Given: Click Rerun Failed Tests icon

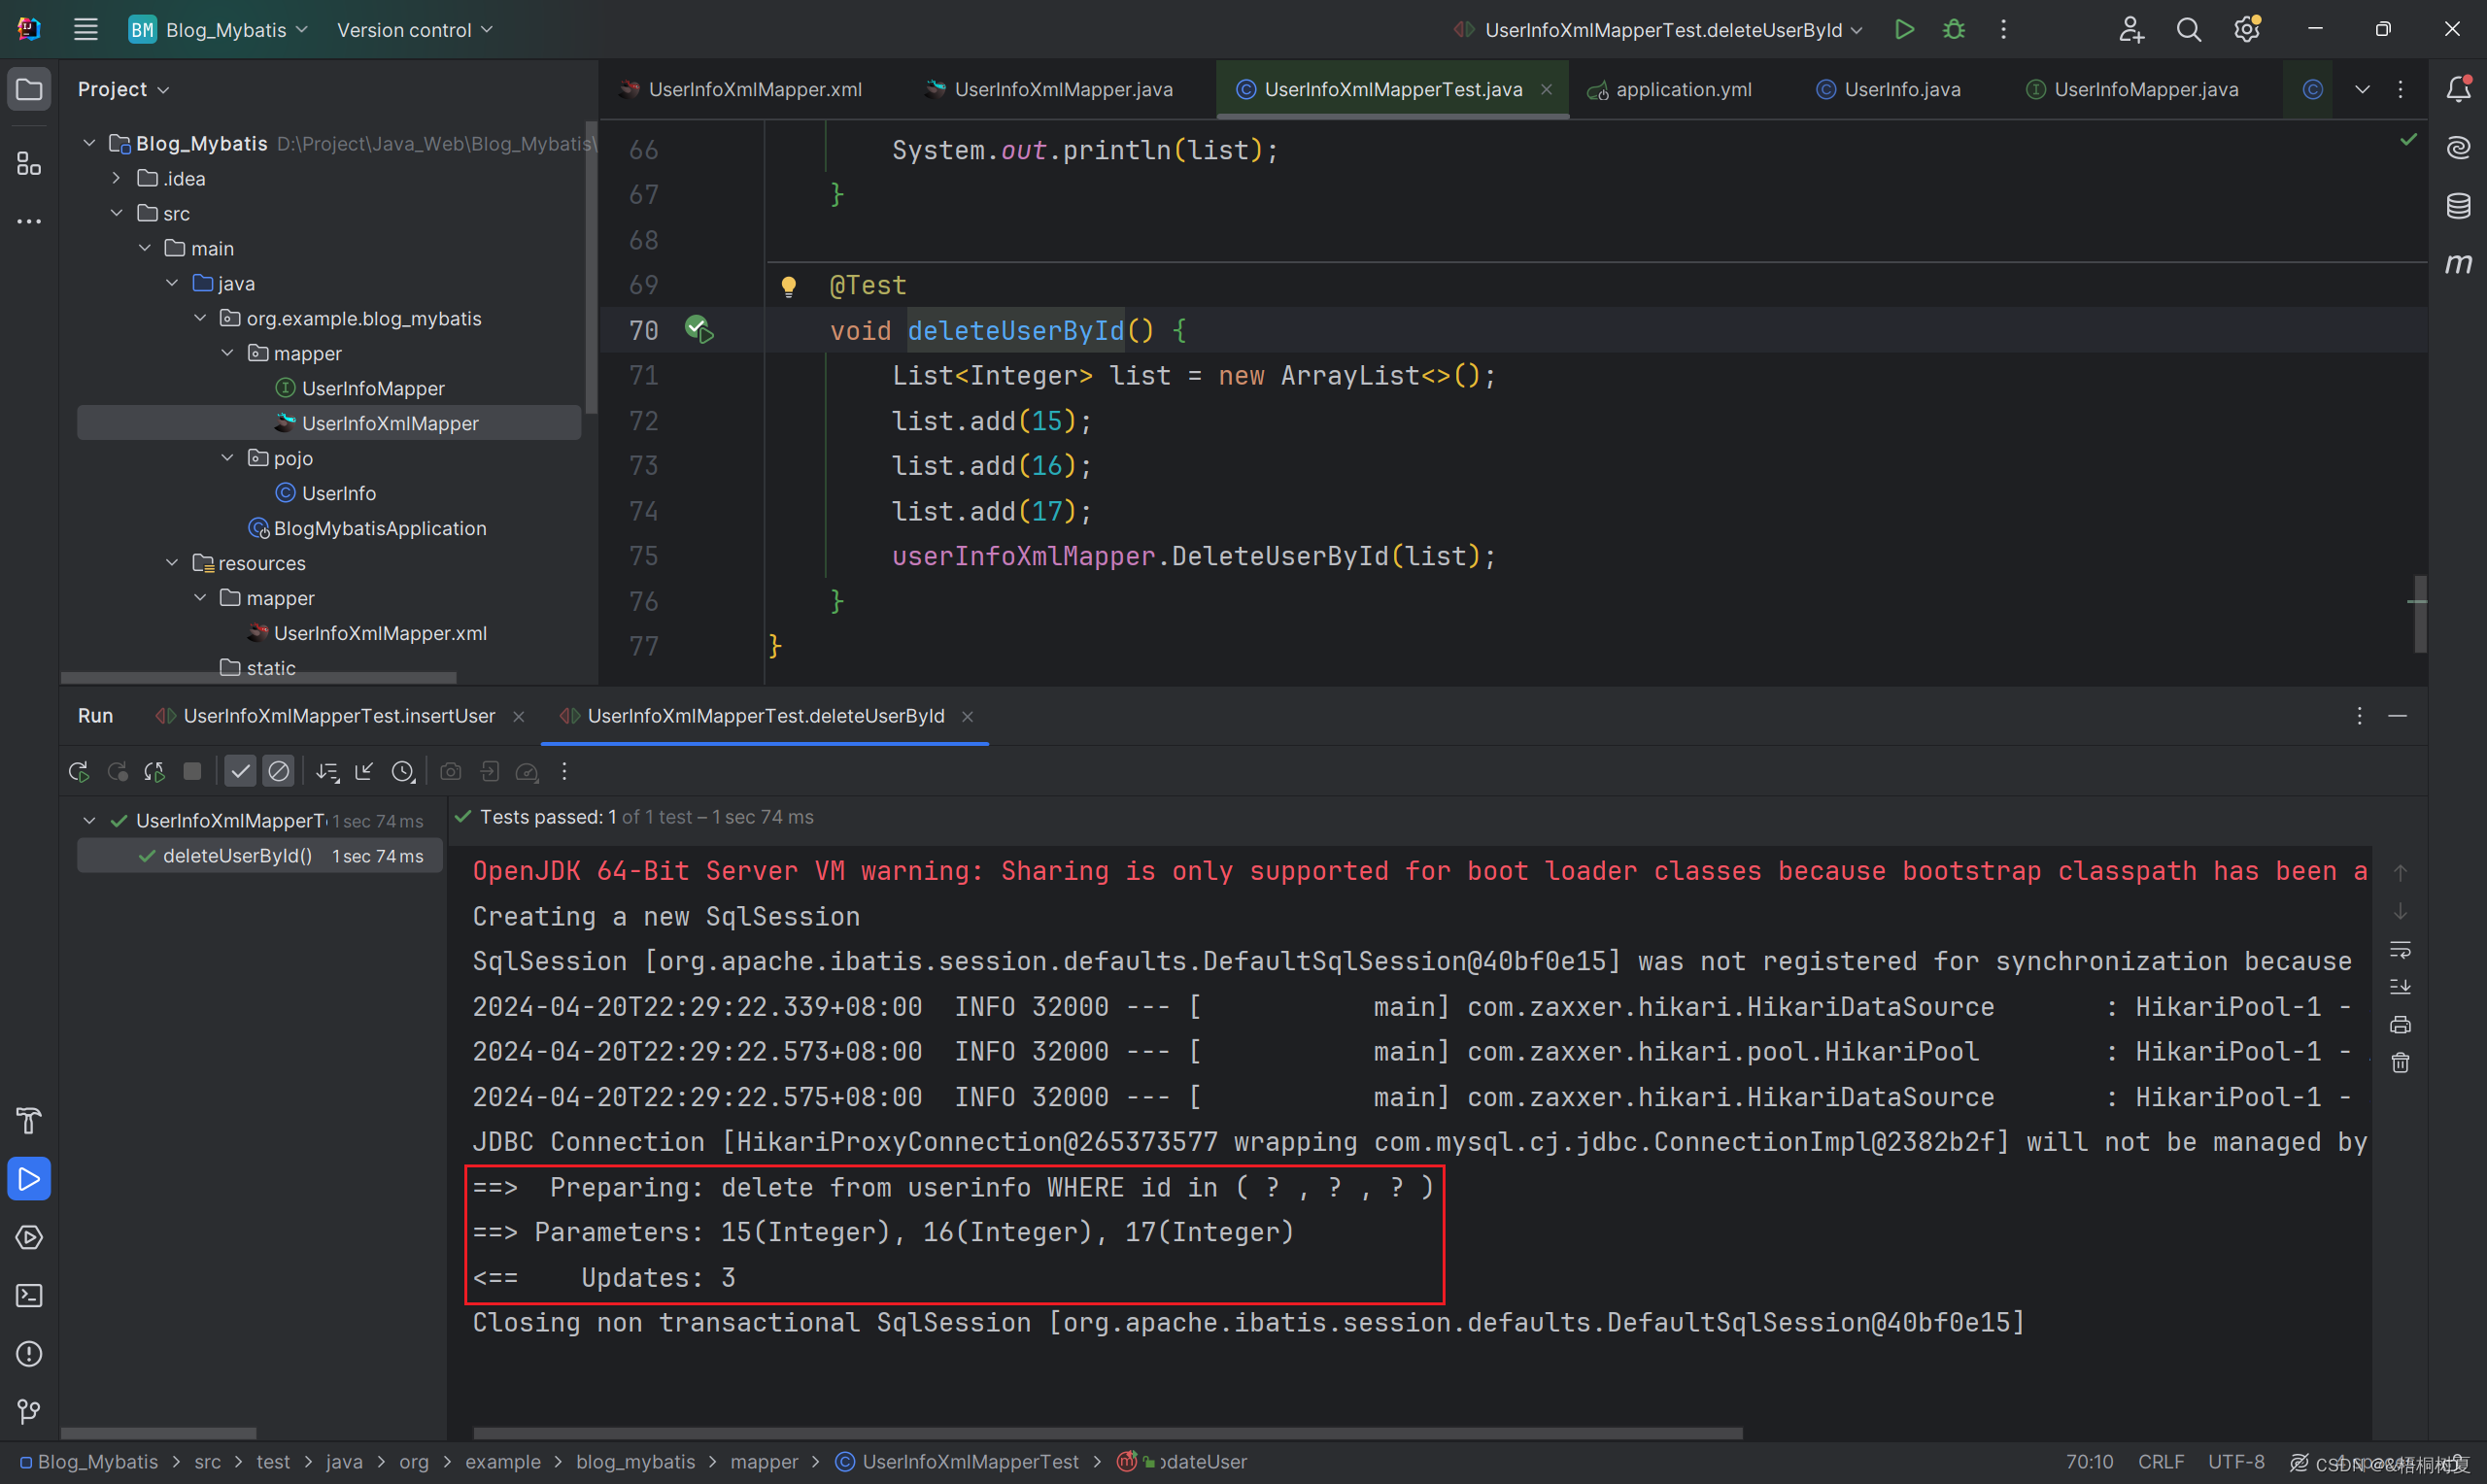Looking at the screenshot, I should pyautogui.click(x=116, y=771).
